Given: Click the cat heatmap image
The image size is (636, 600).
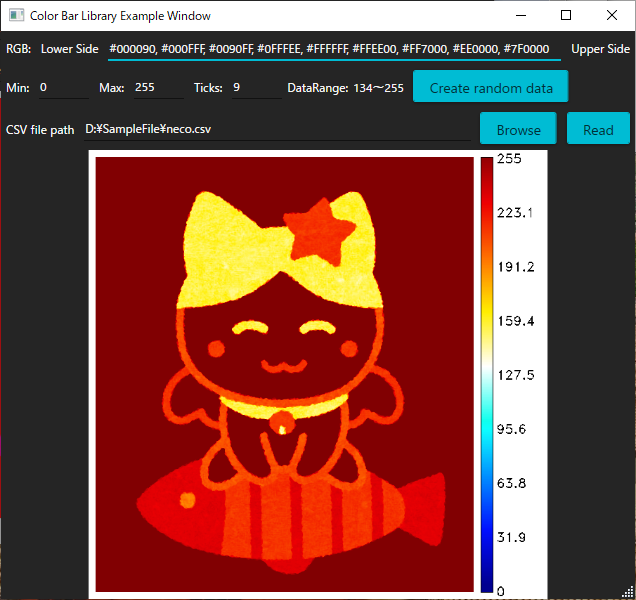Looking at the screenshot, I should coord(284,374).
